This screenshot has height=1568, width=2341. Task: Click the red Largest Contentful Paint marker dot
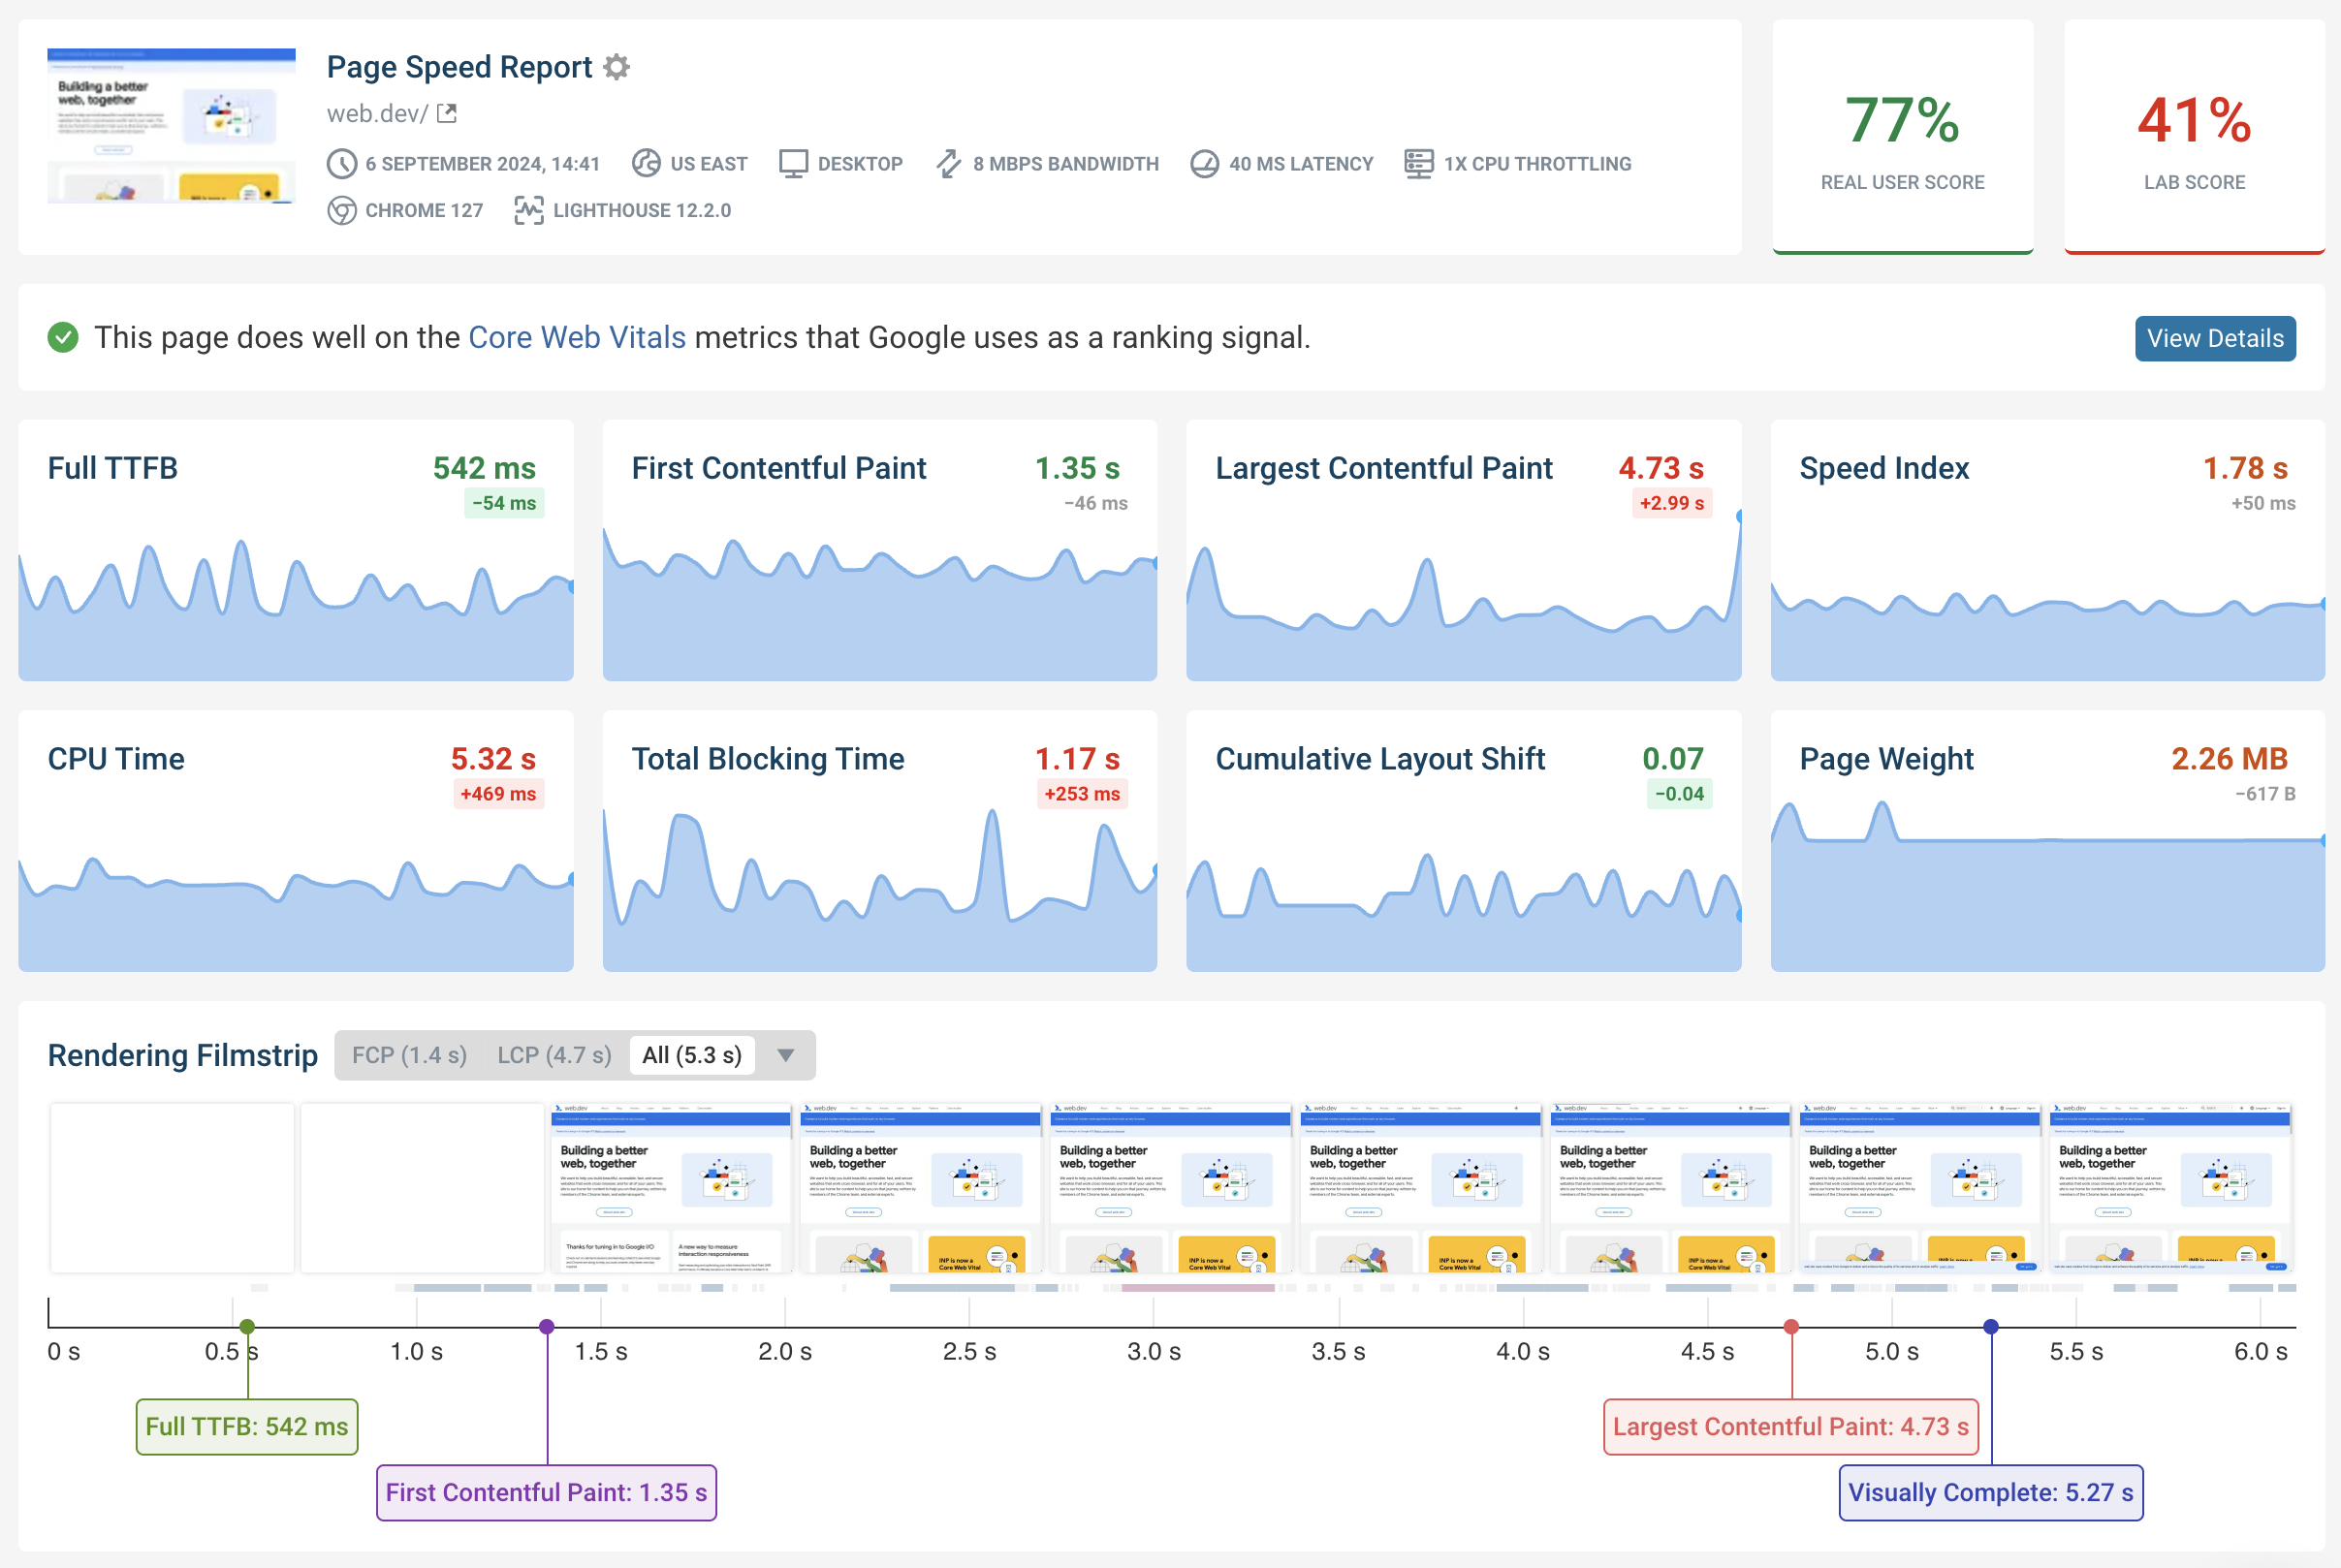(x=1792, y=1327)
